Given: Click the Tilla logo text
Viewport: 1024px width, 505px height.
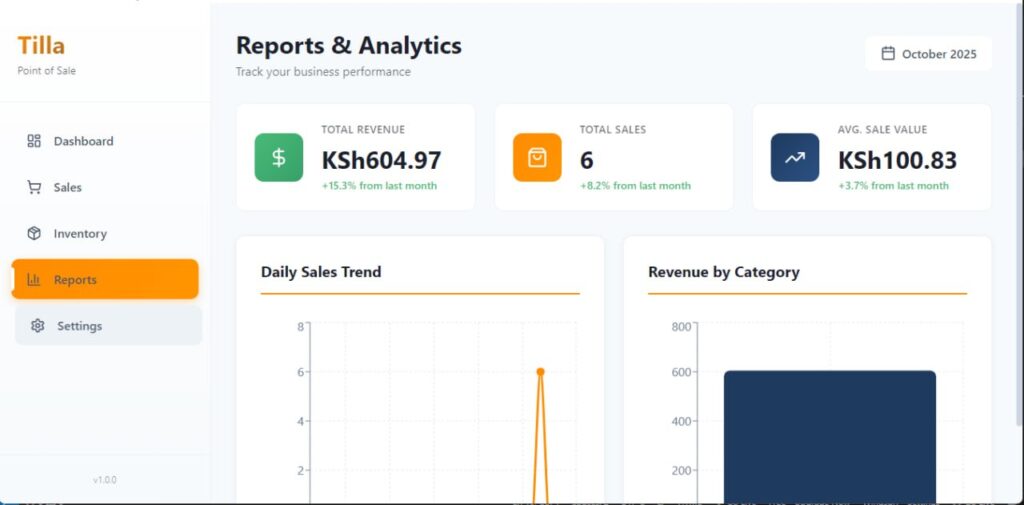Looking at the screenshot, I should pos(41,46).
